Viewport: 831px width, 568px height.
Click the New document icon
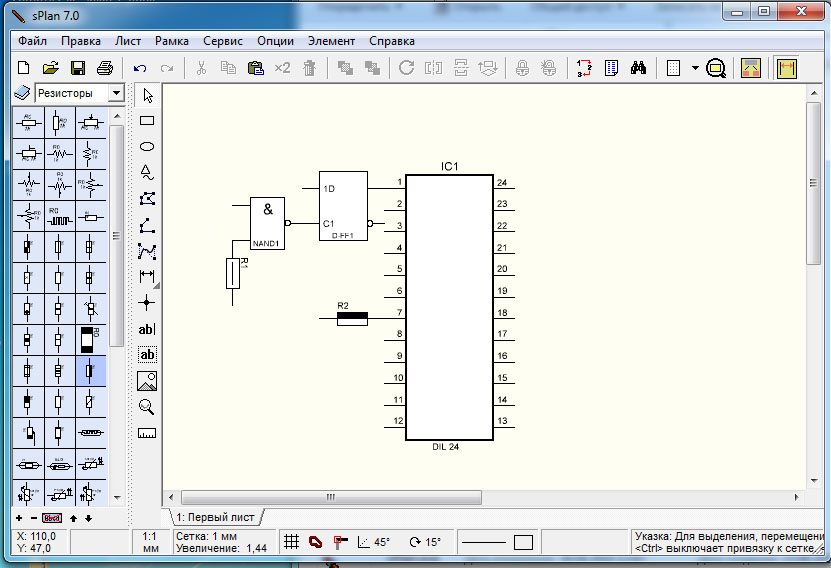coord(24,68)
